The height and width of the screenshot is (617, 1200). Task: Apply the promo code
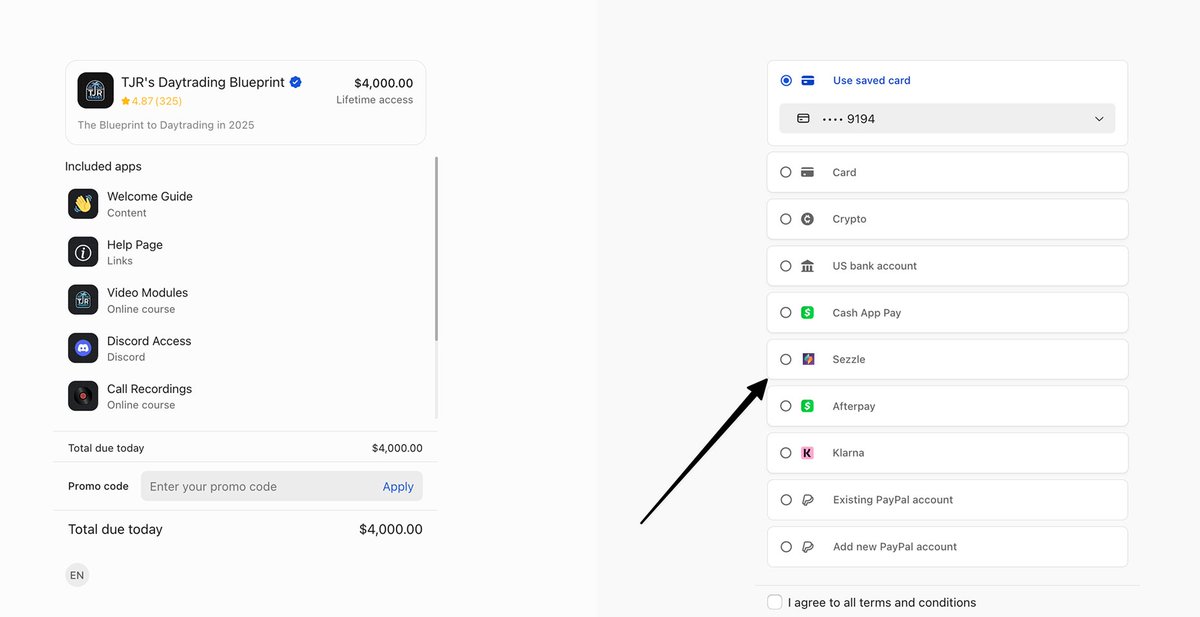pos(398,487)
